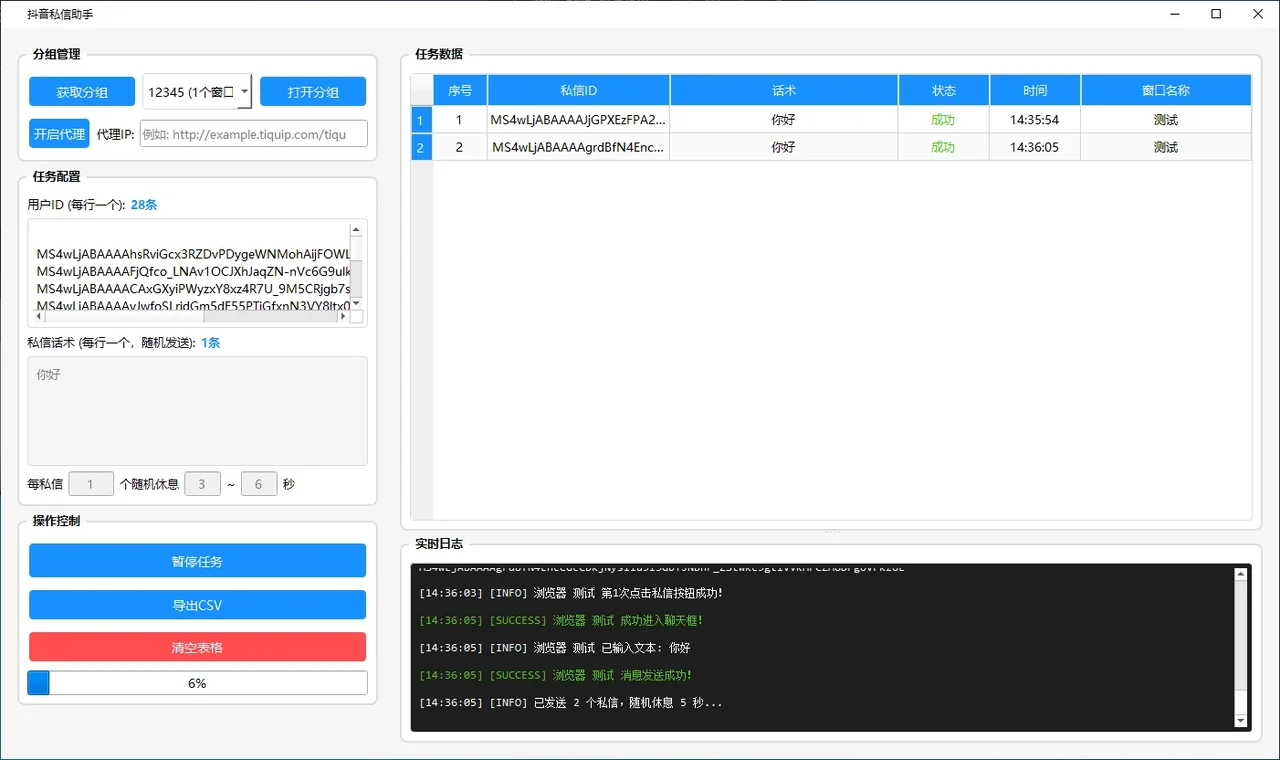Select user ID line starting MS4wLjABAAAAFjQfco
Image resolution: width=1280 pixels, height=760 pixels.
pyautogui.click(x=193, y=272)
